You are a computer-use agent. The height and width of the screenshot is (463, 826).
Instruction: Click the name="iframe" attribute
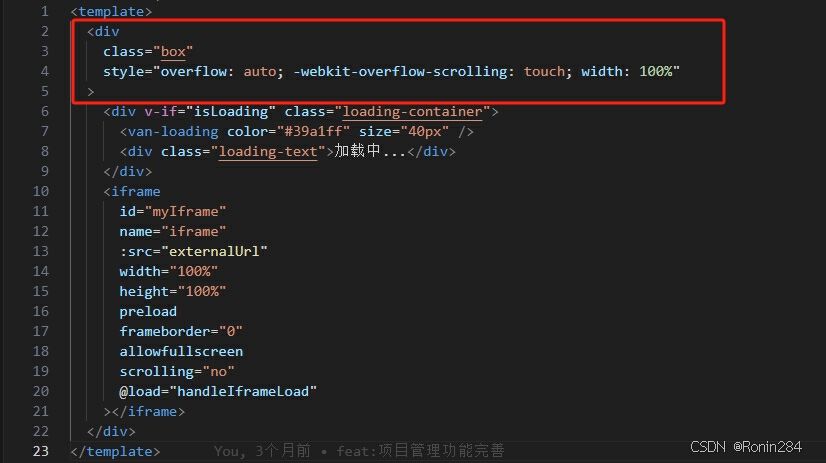point(172,232)
